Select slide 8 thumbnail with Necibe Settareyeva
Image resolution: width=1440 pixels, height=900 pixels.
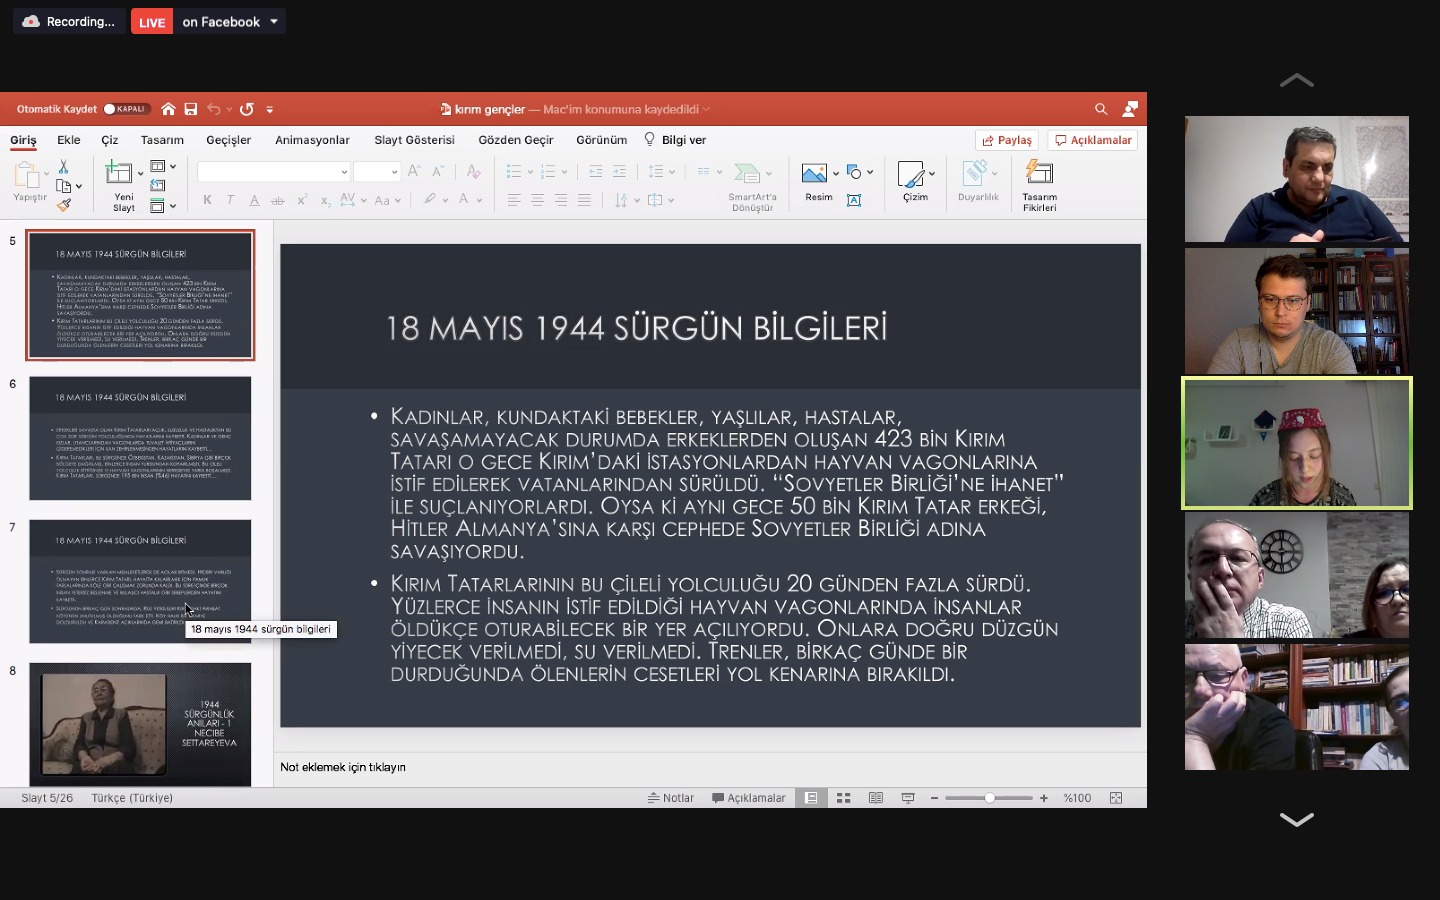point(140,724)
